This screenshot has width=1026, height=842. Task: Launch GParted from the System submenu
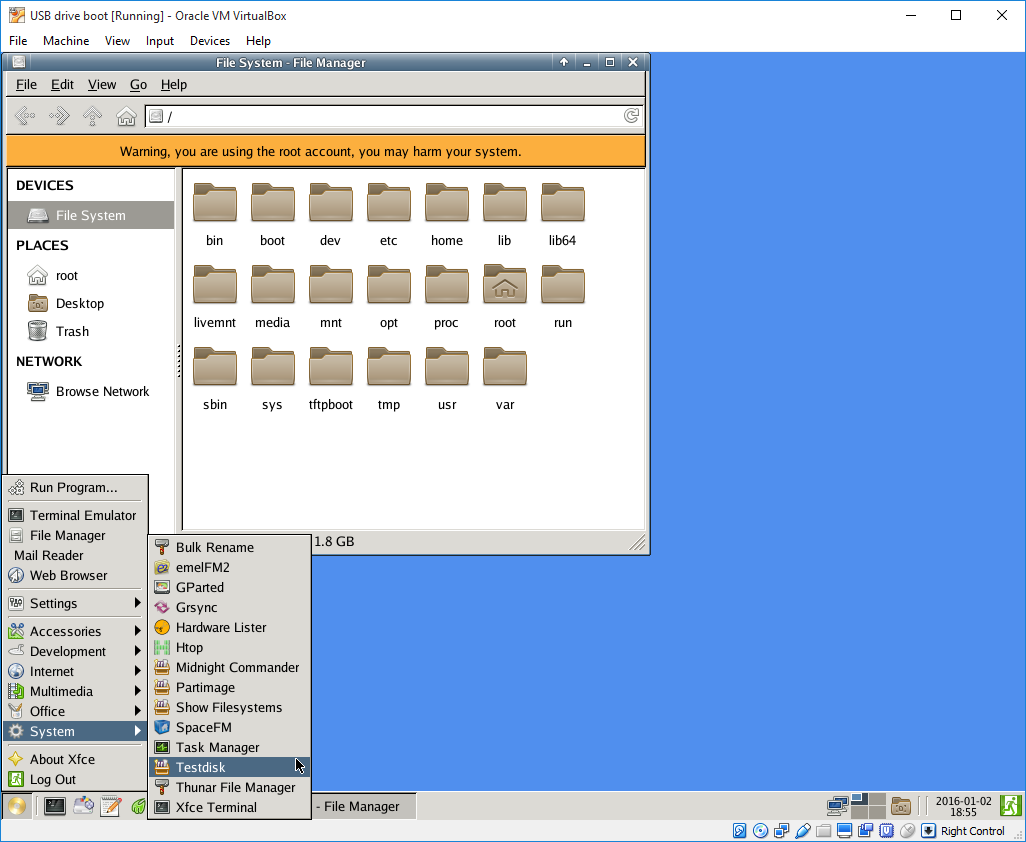(229, 588)
